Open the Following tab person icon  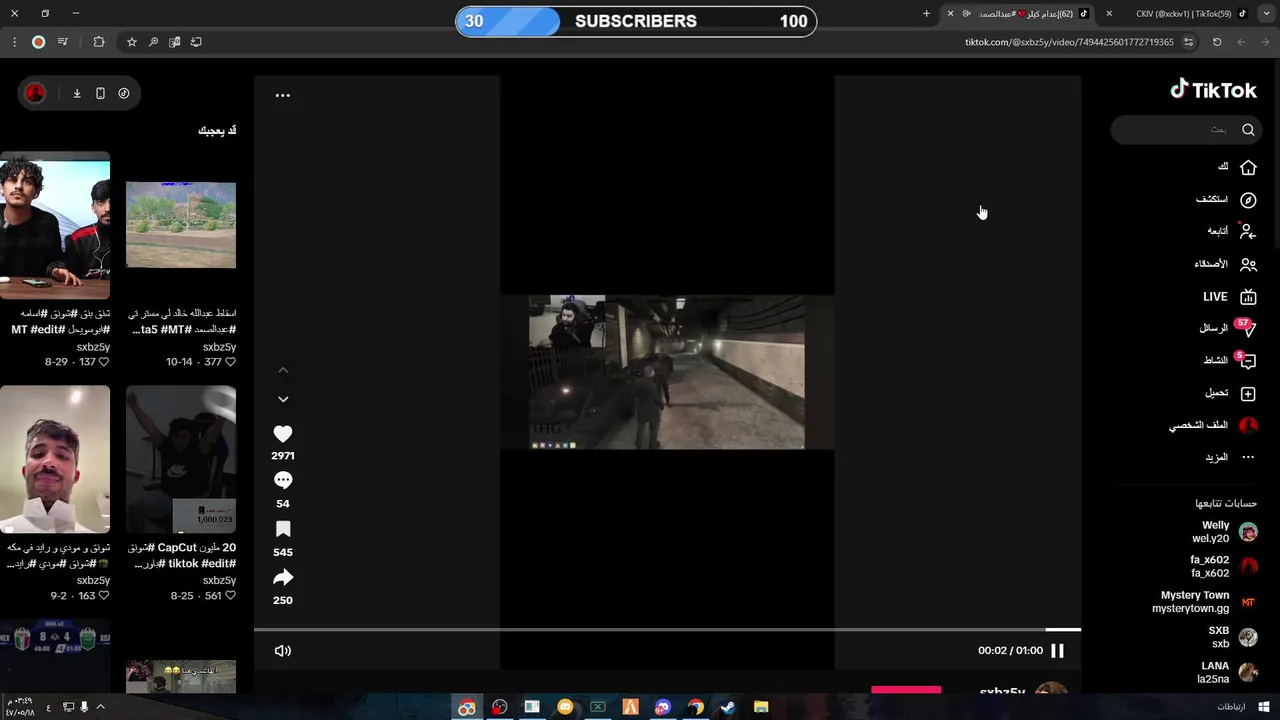pyautogui.click(x=1248, y=231)
